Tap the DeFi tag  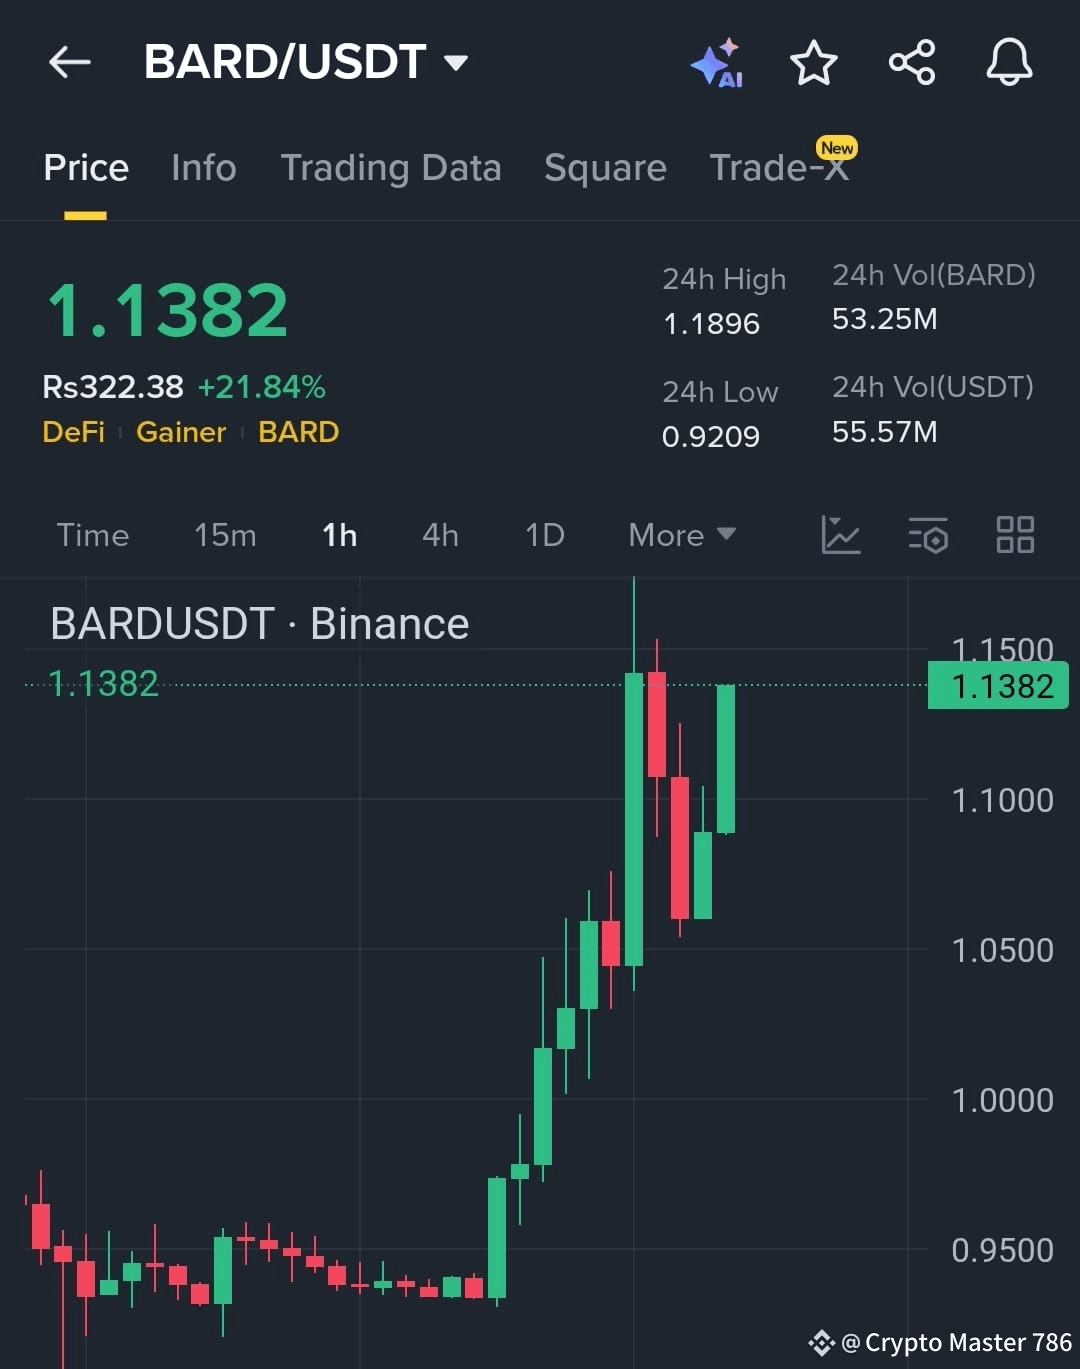(x=74, y=432)
